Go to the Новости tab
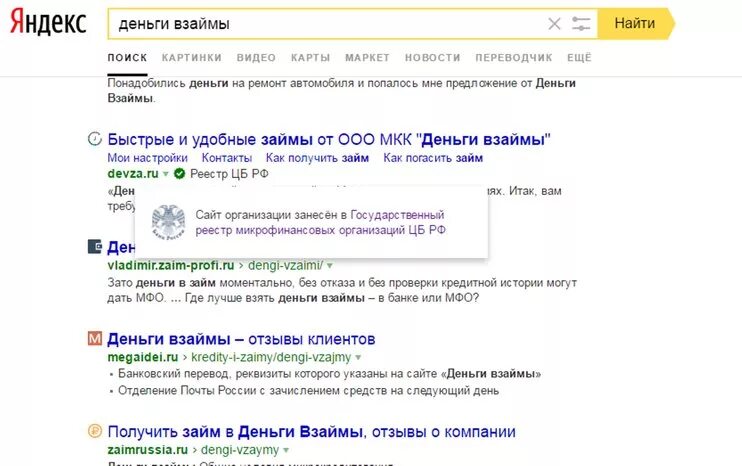The width and height of the screenshot is (742, 466). 433,58
